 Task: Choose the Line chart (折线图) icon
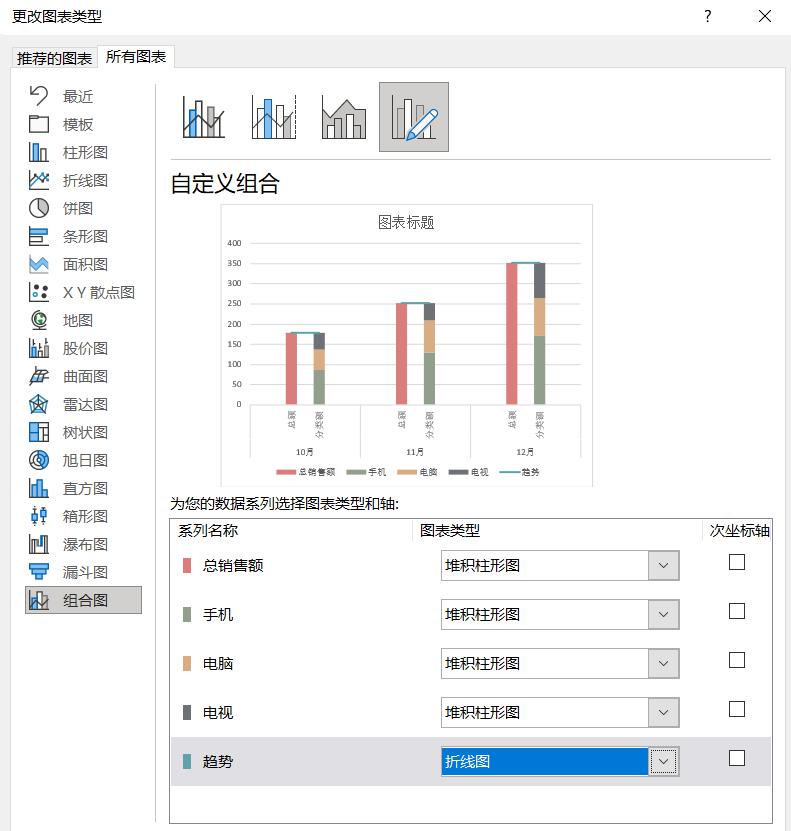39,180
